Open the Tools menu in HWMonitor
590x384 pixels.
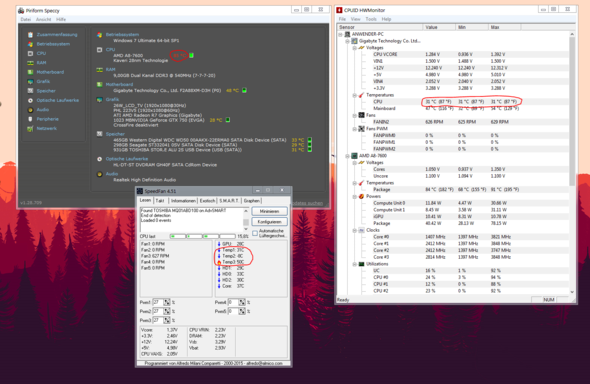click(371, 19)
